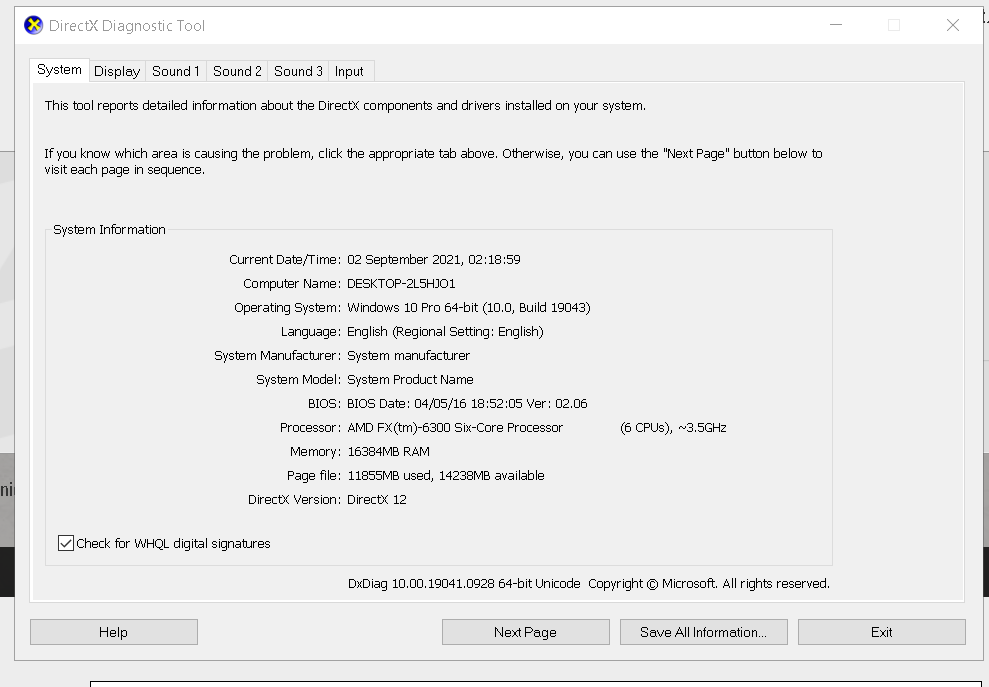Click the Next Page button
Image resolution: width=989 pixels, height=687 pixels.
click(525, 632)
